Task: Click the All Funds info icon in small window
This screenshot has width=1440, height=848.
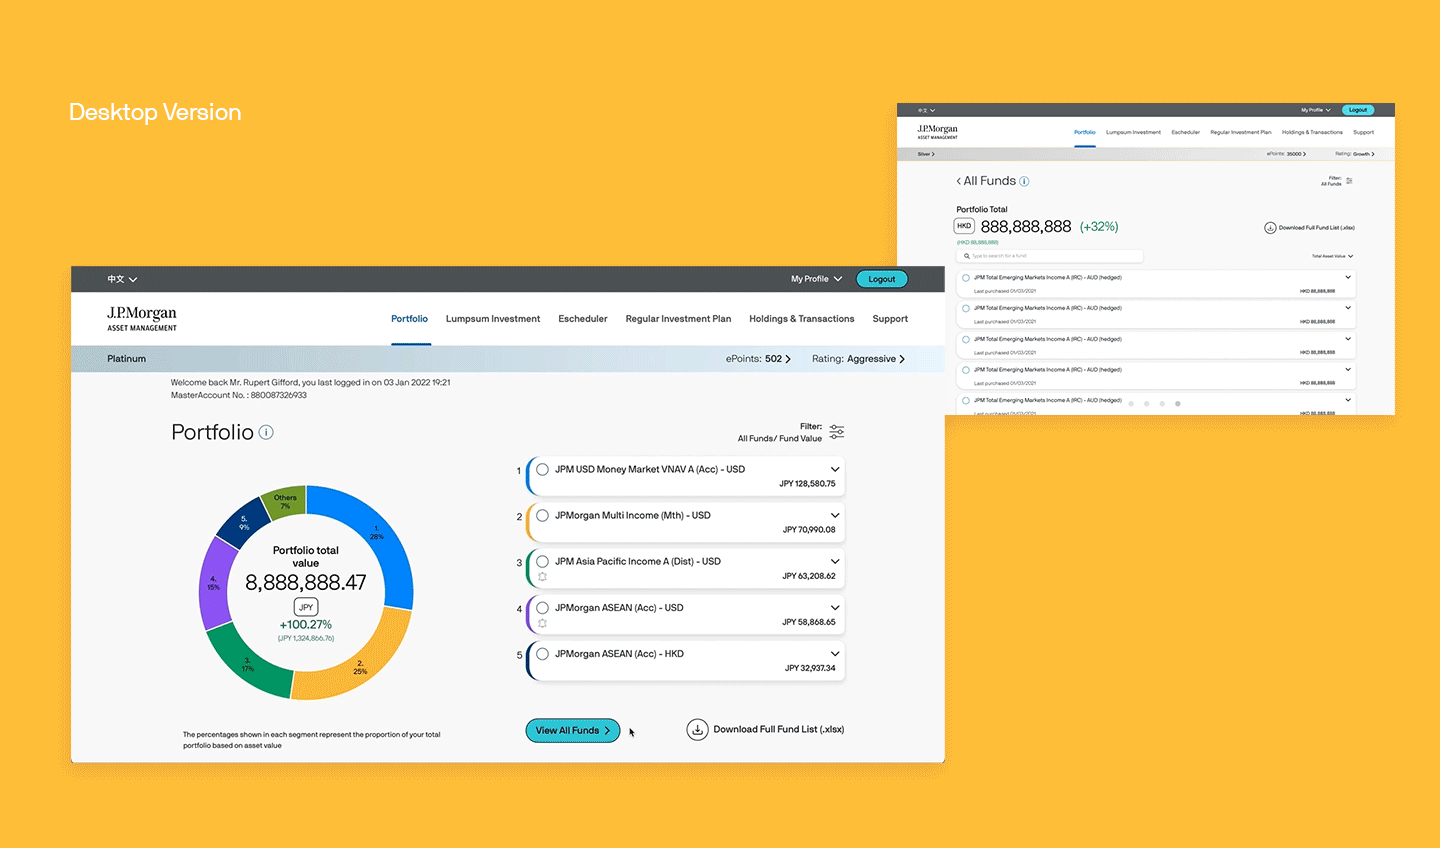Action: click(x=1024, y=181)
